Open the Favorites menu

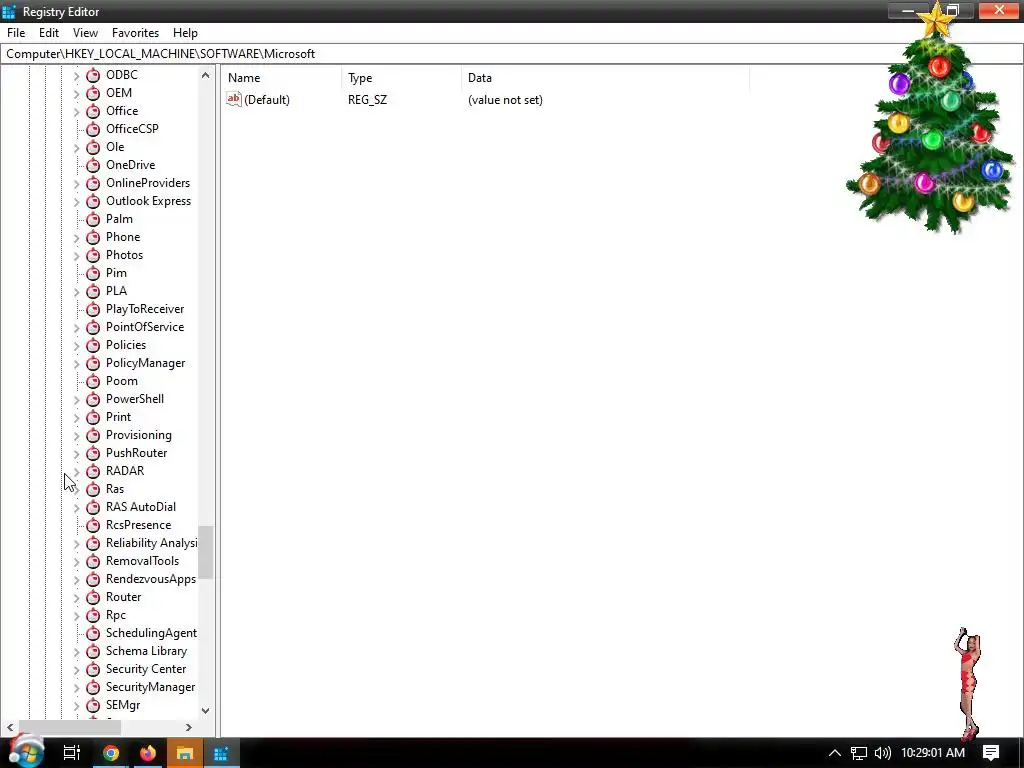[x=135, y=33]
